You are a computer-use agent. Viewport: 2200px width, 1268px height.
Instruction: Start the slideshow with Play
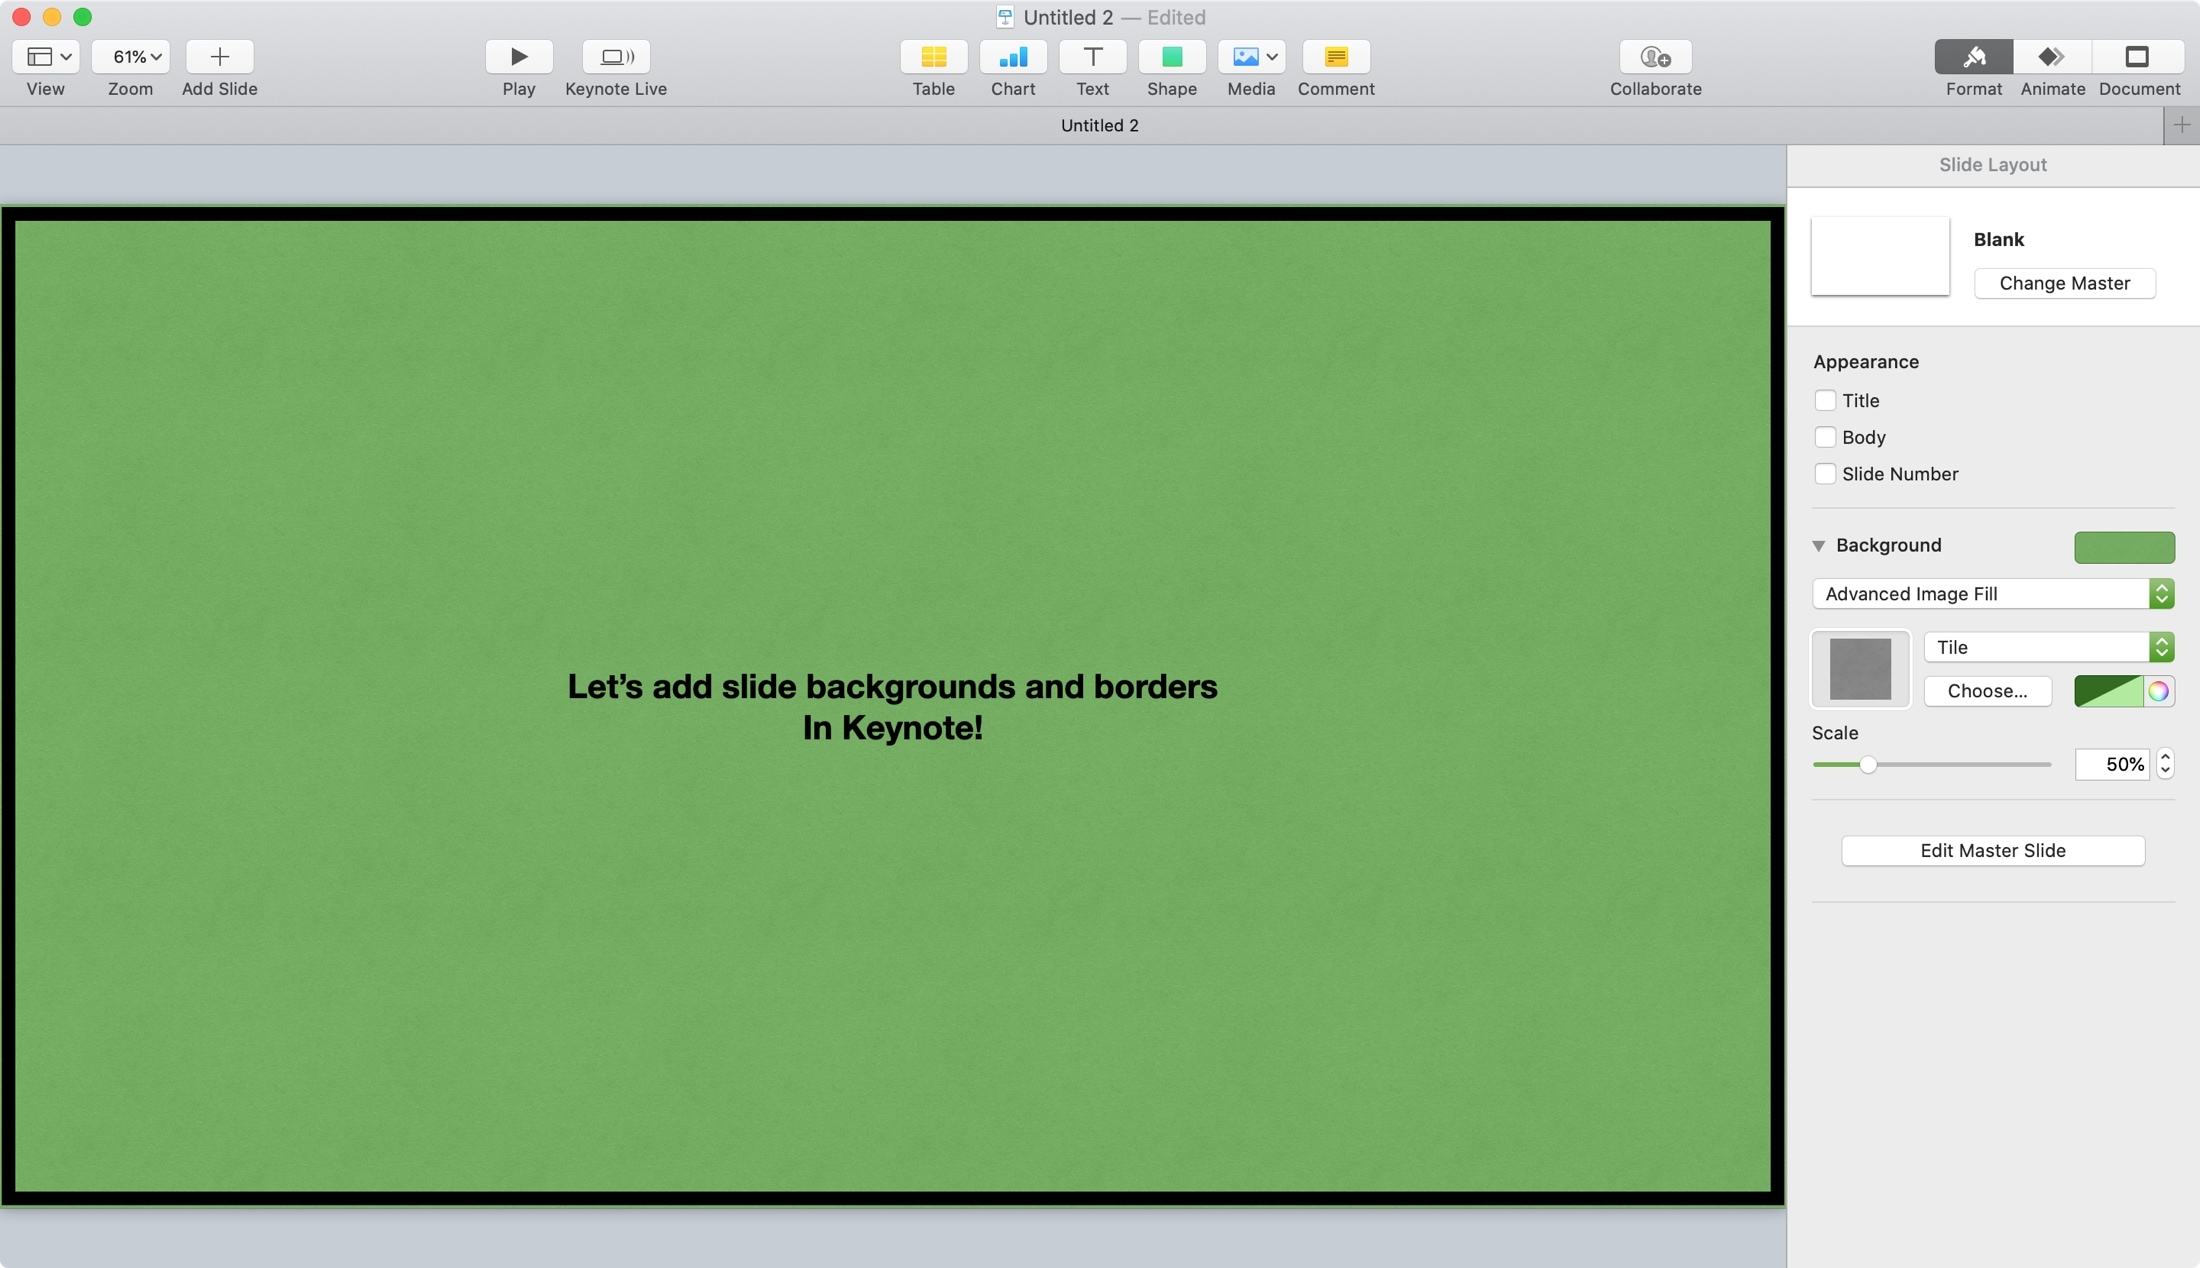519,57
